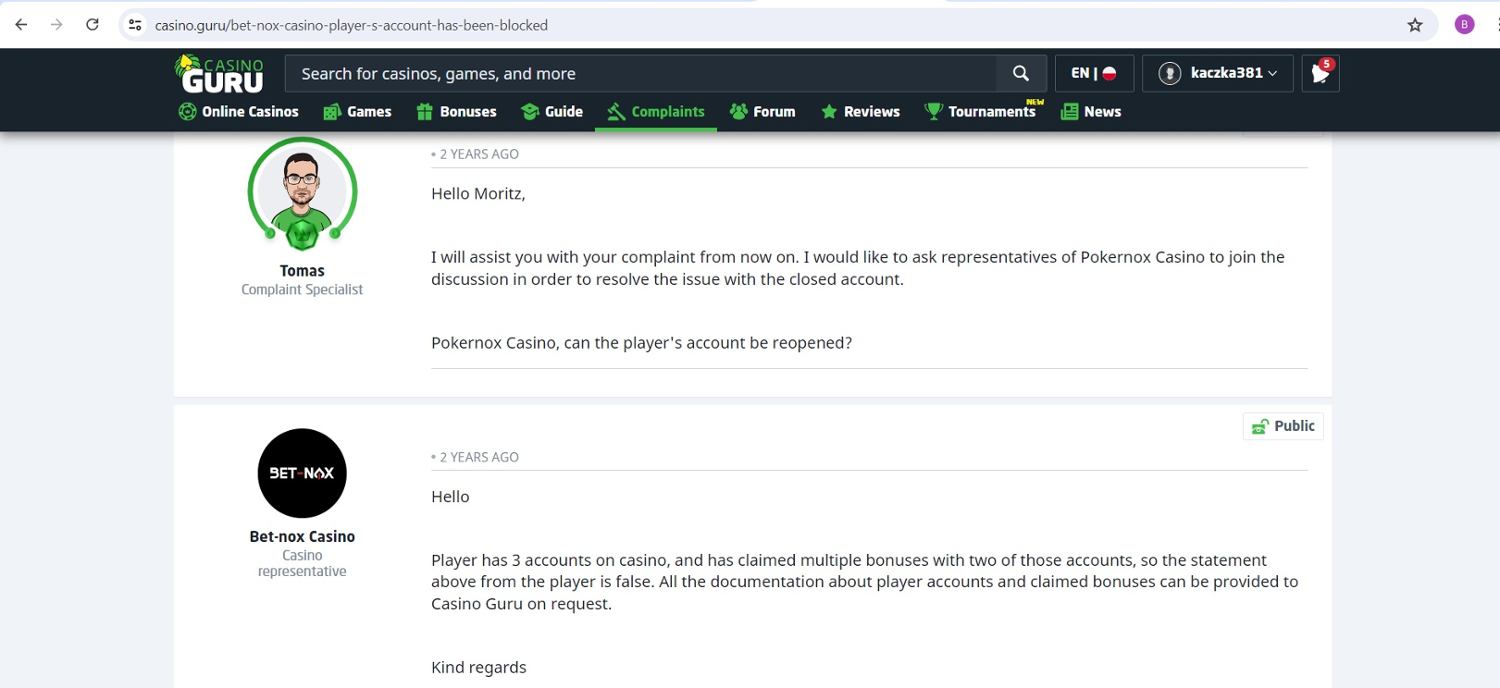Viewport: 1500px width, 688px height.
Task: View site information icon in address bar
Action: pyautogui.click(x=136, y=25)
